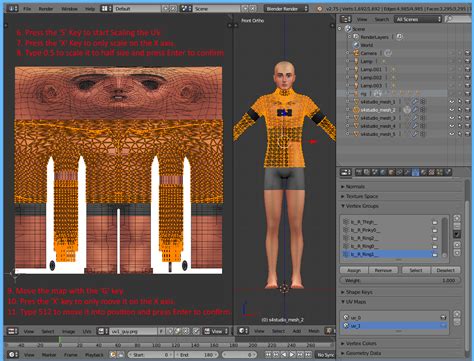Click the add UV map plus button

pyautogui.click(x=457, y=314)
